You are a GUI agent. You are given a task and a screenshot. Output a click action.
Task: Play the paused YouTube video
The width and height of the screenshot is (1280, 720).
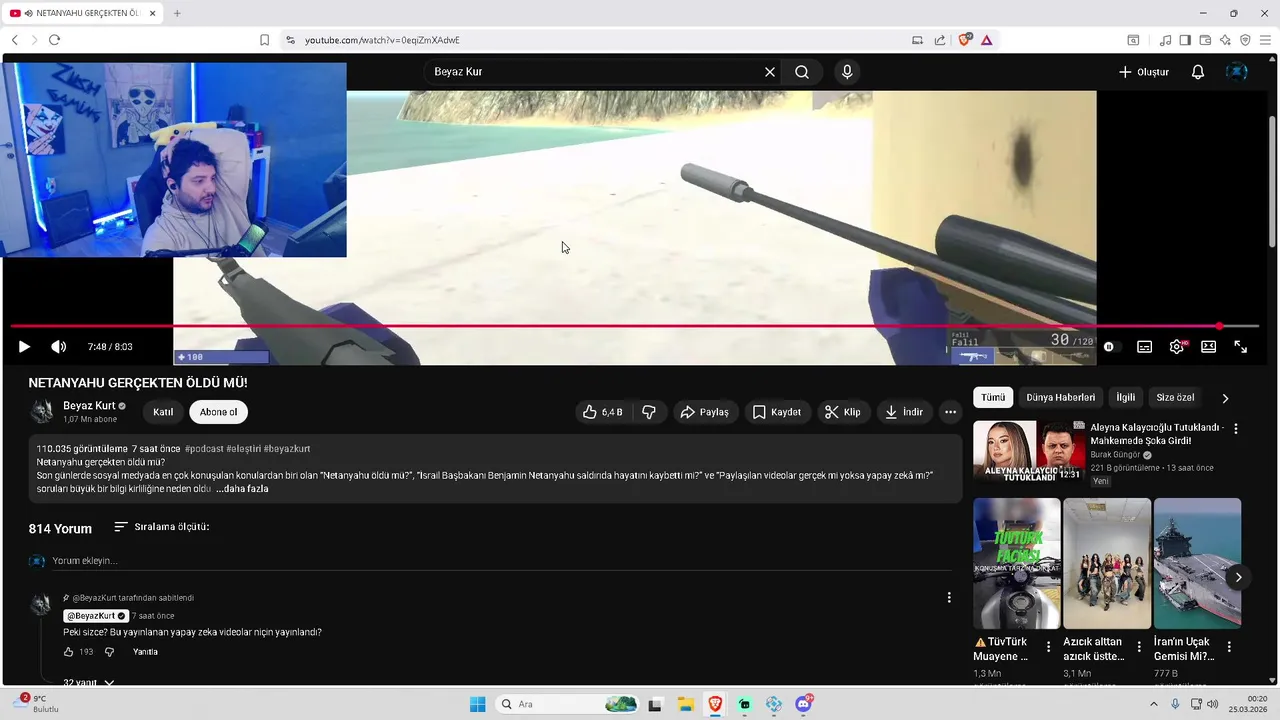24,347
